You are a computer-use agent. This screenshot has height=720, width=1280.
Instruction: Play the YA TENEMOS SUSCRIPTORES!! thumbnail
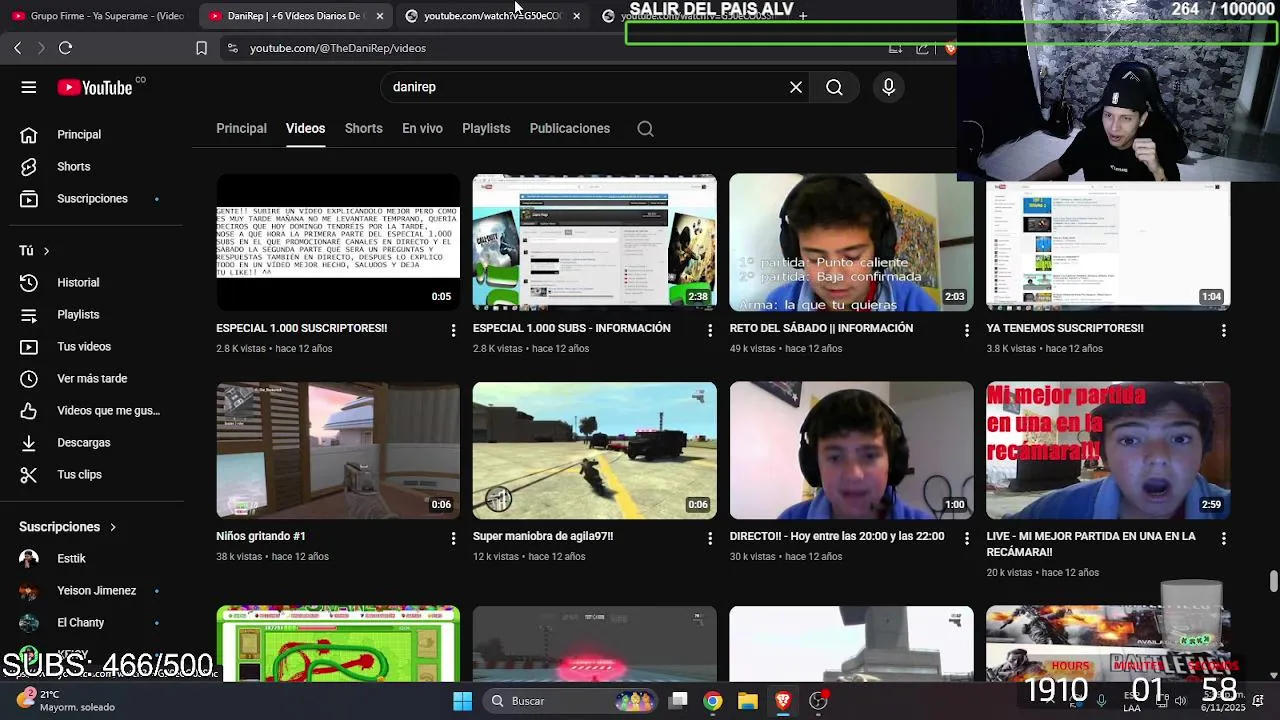point(1108,245)
